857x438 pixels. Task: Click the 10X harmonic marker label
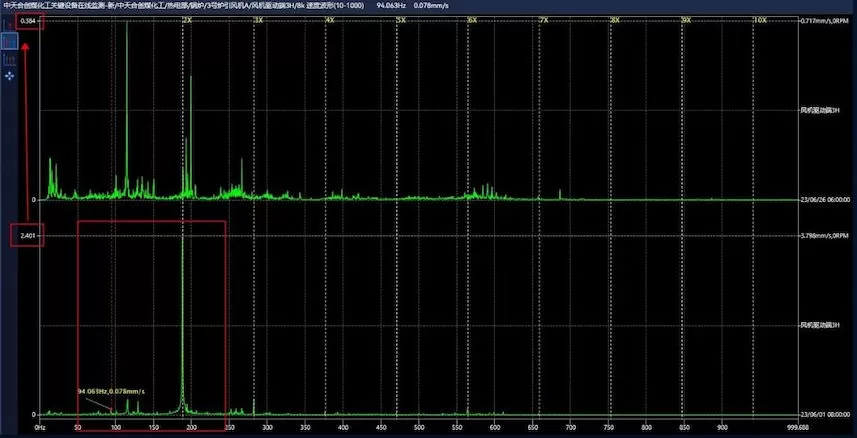point(760,20)
